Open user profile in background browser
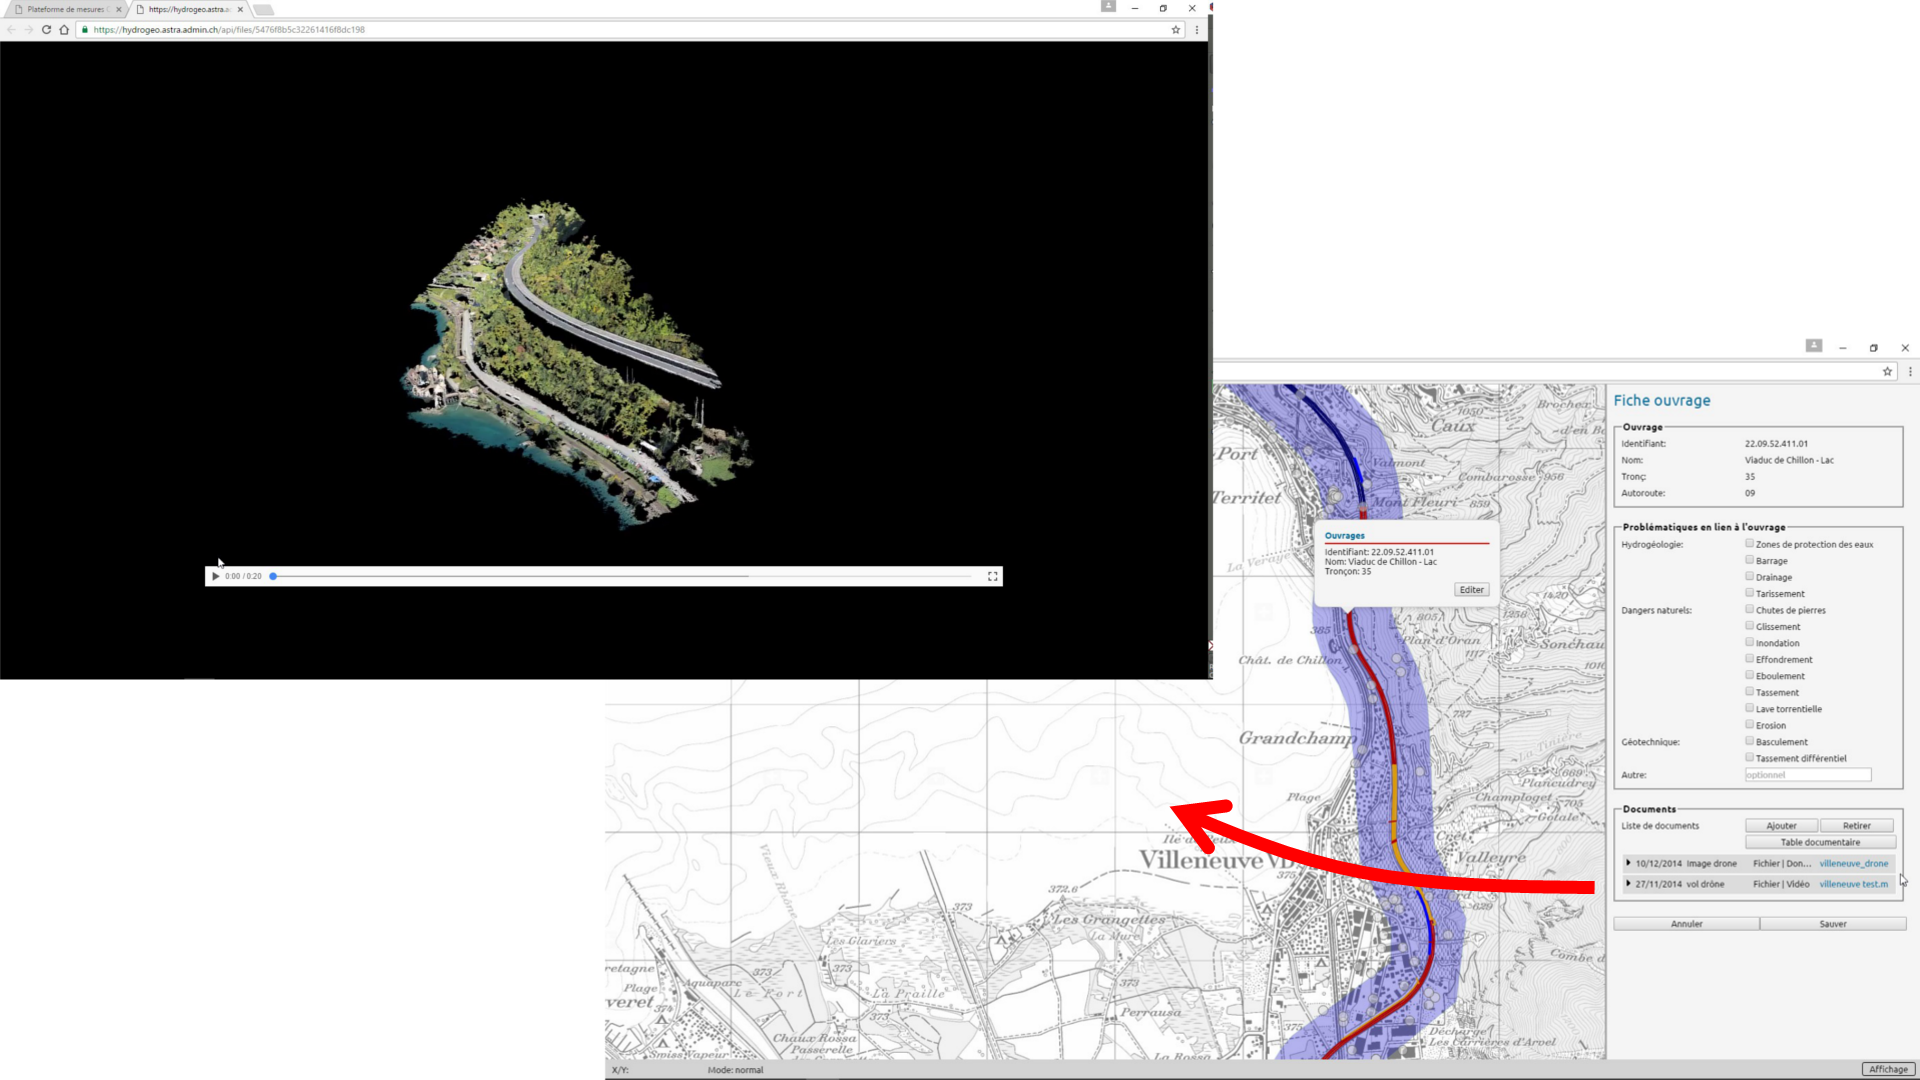Image resolution: width=1920 pixels, height=1080 pixels. point(1814,345)
